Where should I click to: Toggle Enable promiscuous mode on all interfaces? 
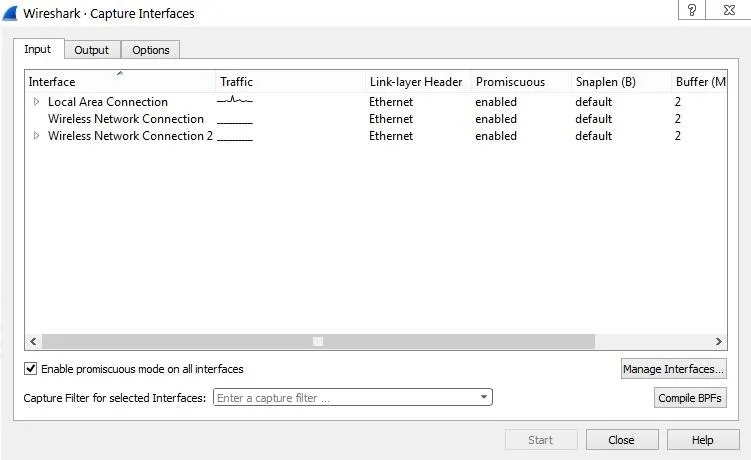30,368
